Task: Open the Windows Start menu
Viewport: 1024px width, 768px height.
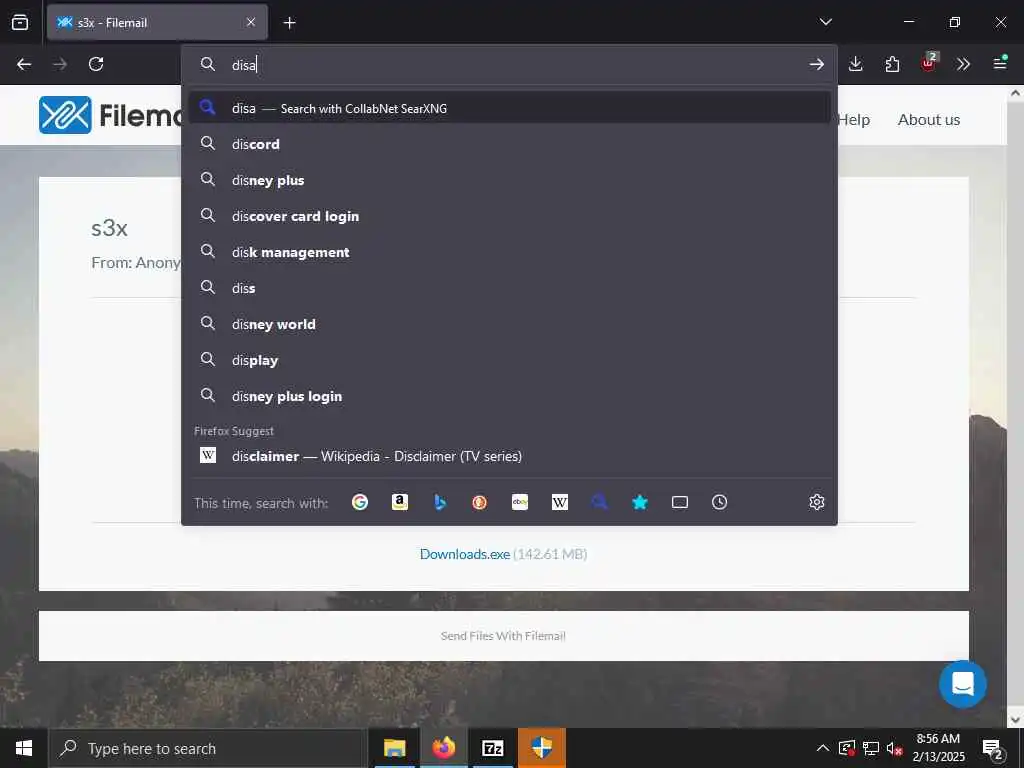Action: click(x=24, y=748)
